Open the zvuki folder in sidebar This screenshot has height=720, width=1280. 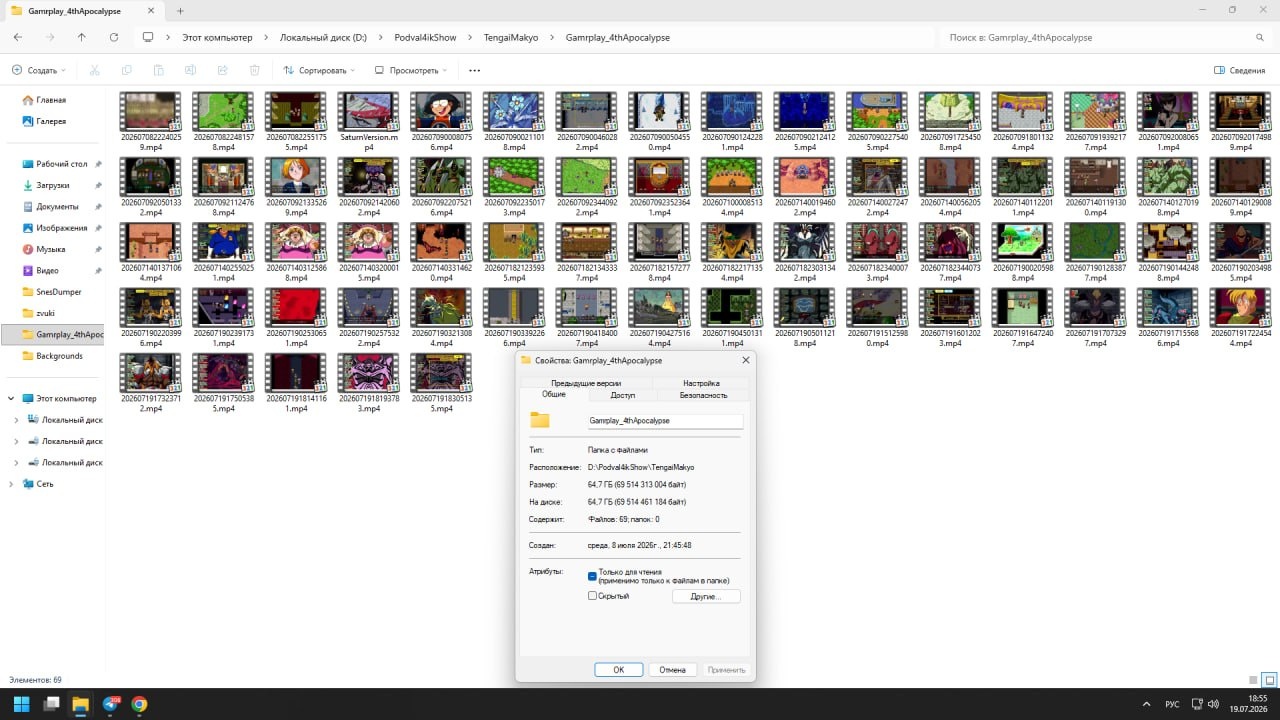click(x=47, y=313)
